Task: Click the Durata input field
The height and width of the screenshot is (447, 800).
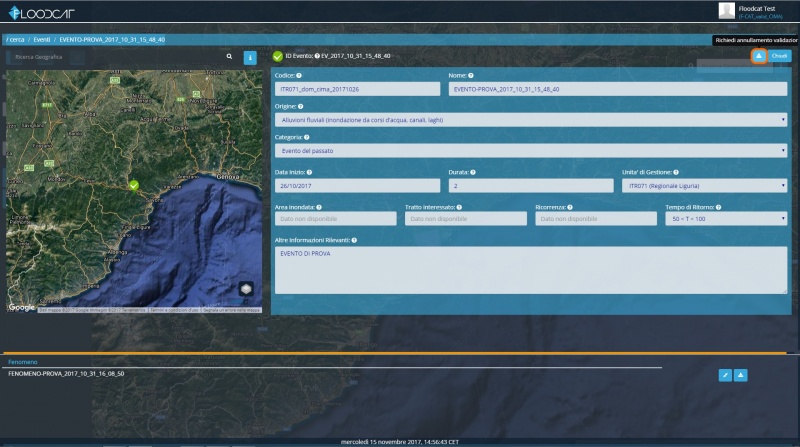Action: [530, 186]
